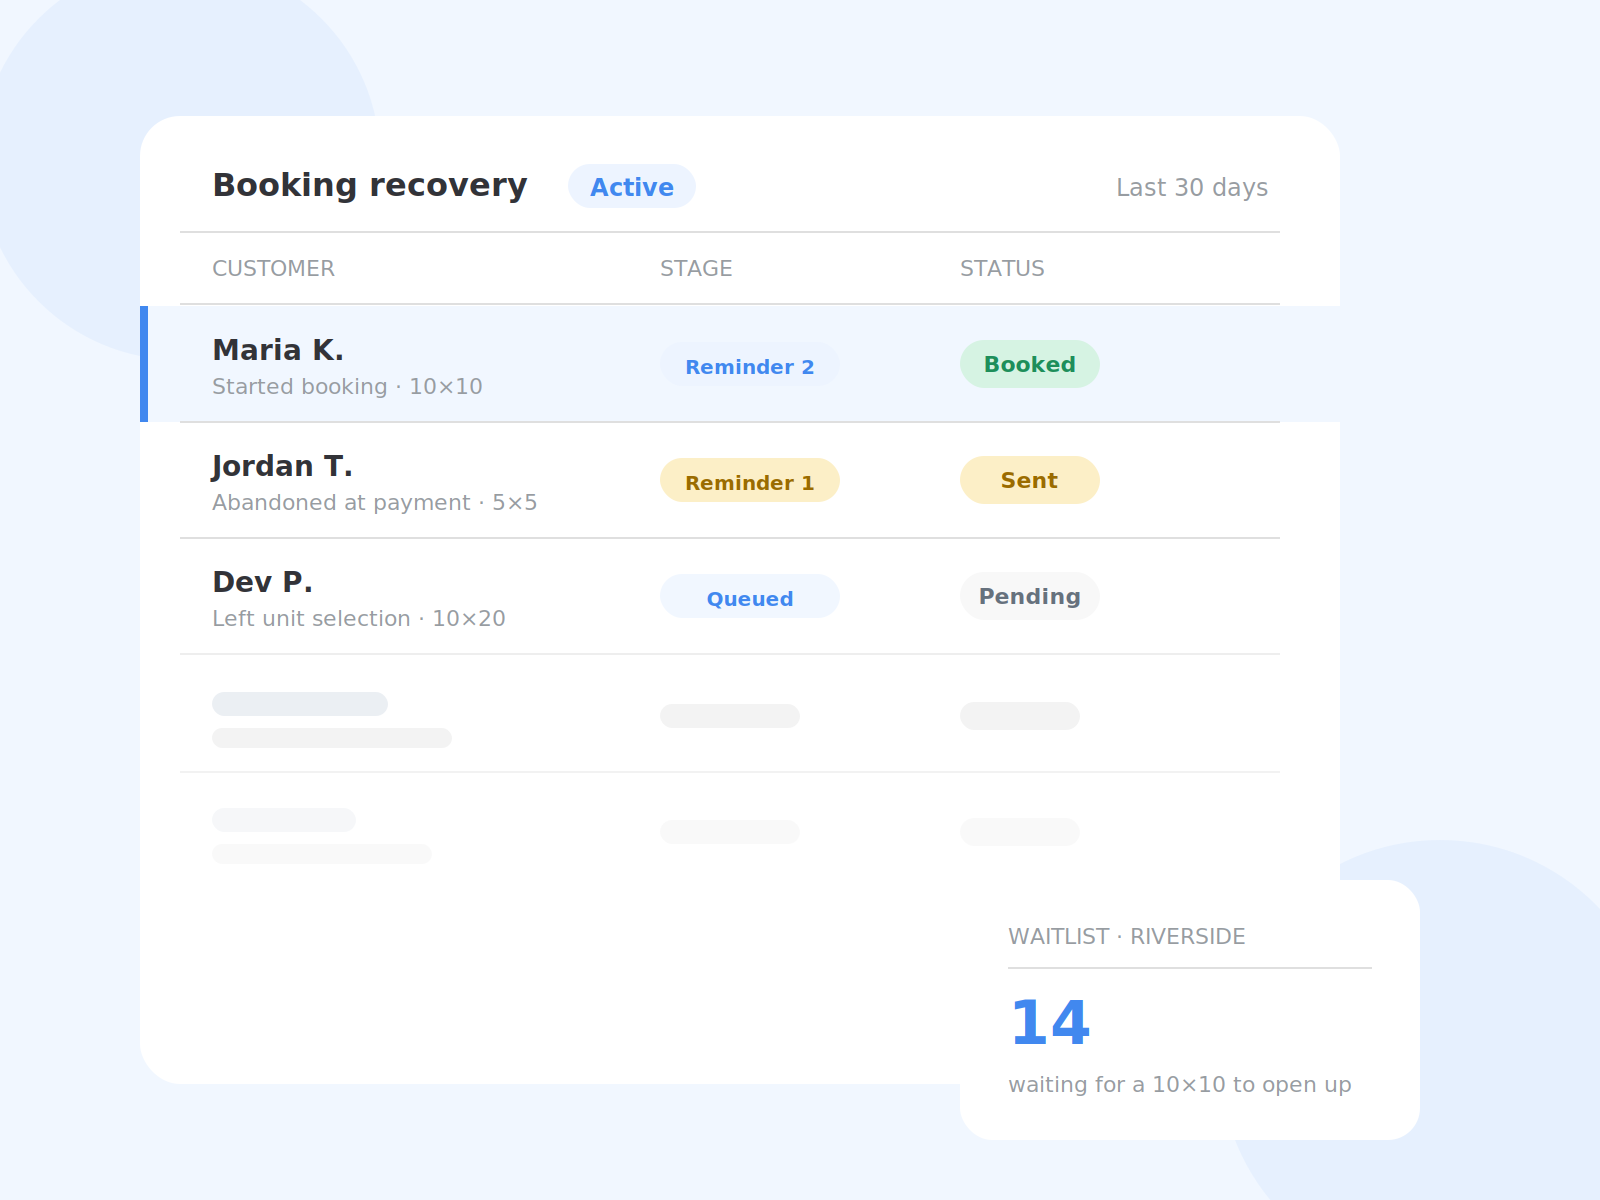Screen dimensions: 1600x1200
Task: Click the Pending status pill
Action: 1030,596
